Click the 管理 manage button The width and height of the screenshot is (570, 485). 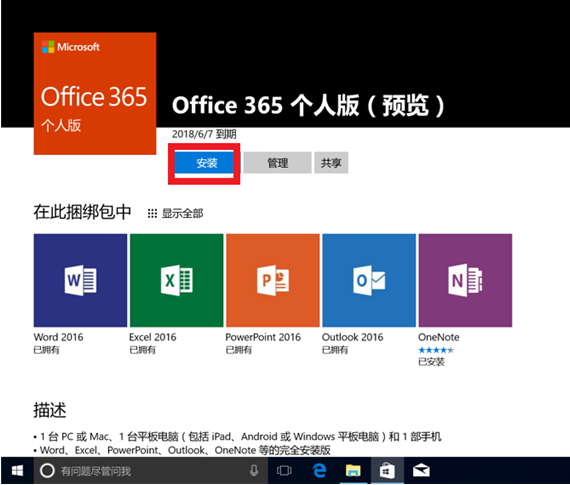tap(277, 163)
